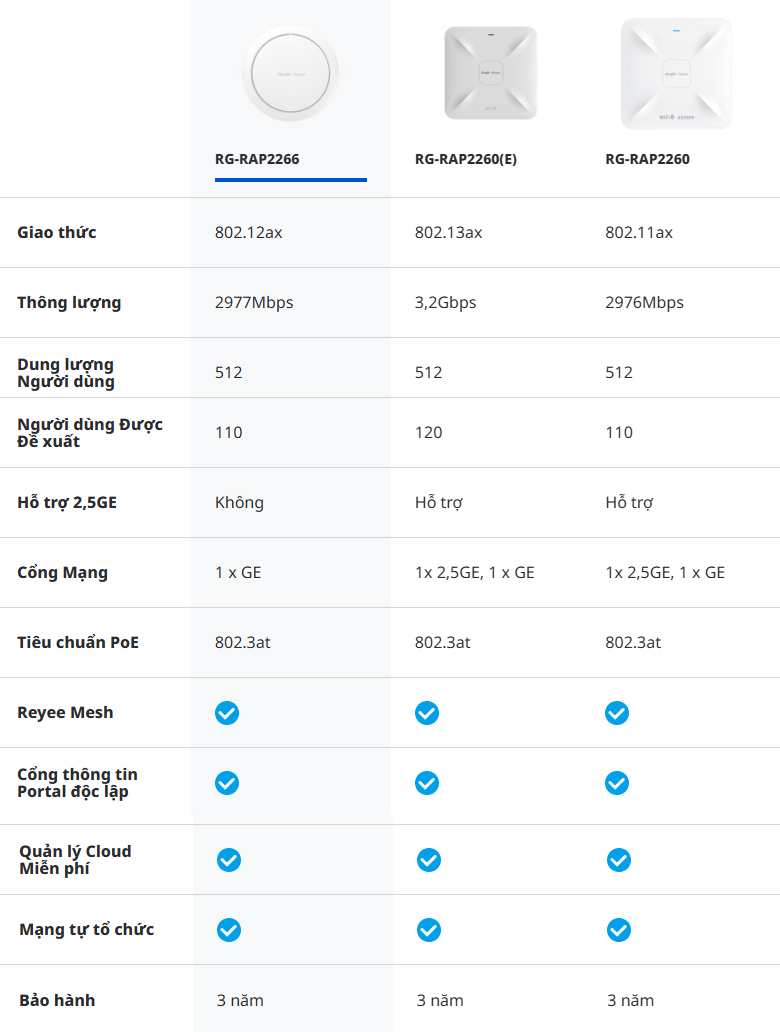Click Reyee Mesh checkmark for RG-RAP2260
The image size is (780, 1032).
click(617, 713)
